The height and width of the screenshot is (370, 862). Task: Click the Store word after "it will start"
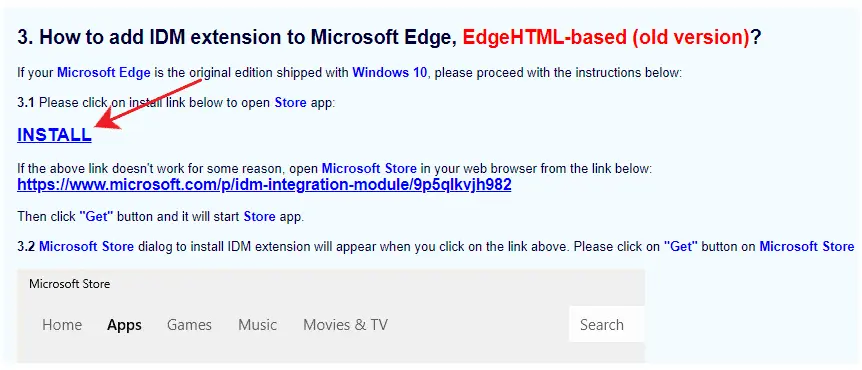pyautogui.click(x=259, y=217)
